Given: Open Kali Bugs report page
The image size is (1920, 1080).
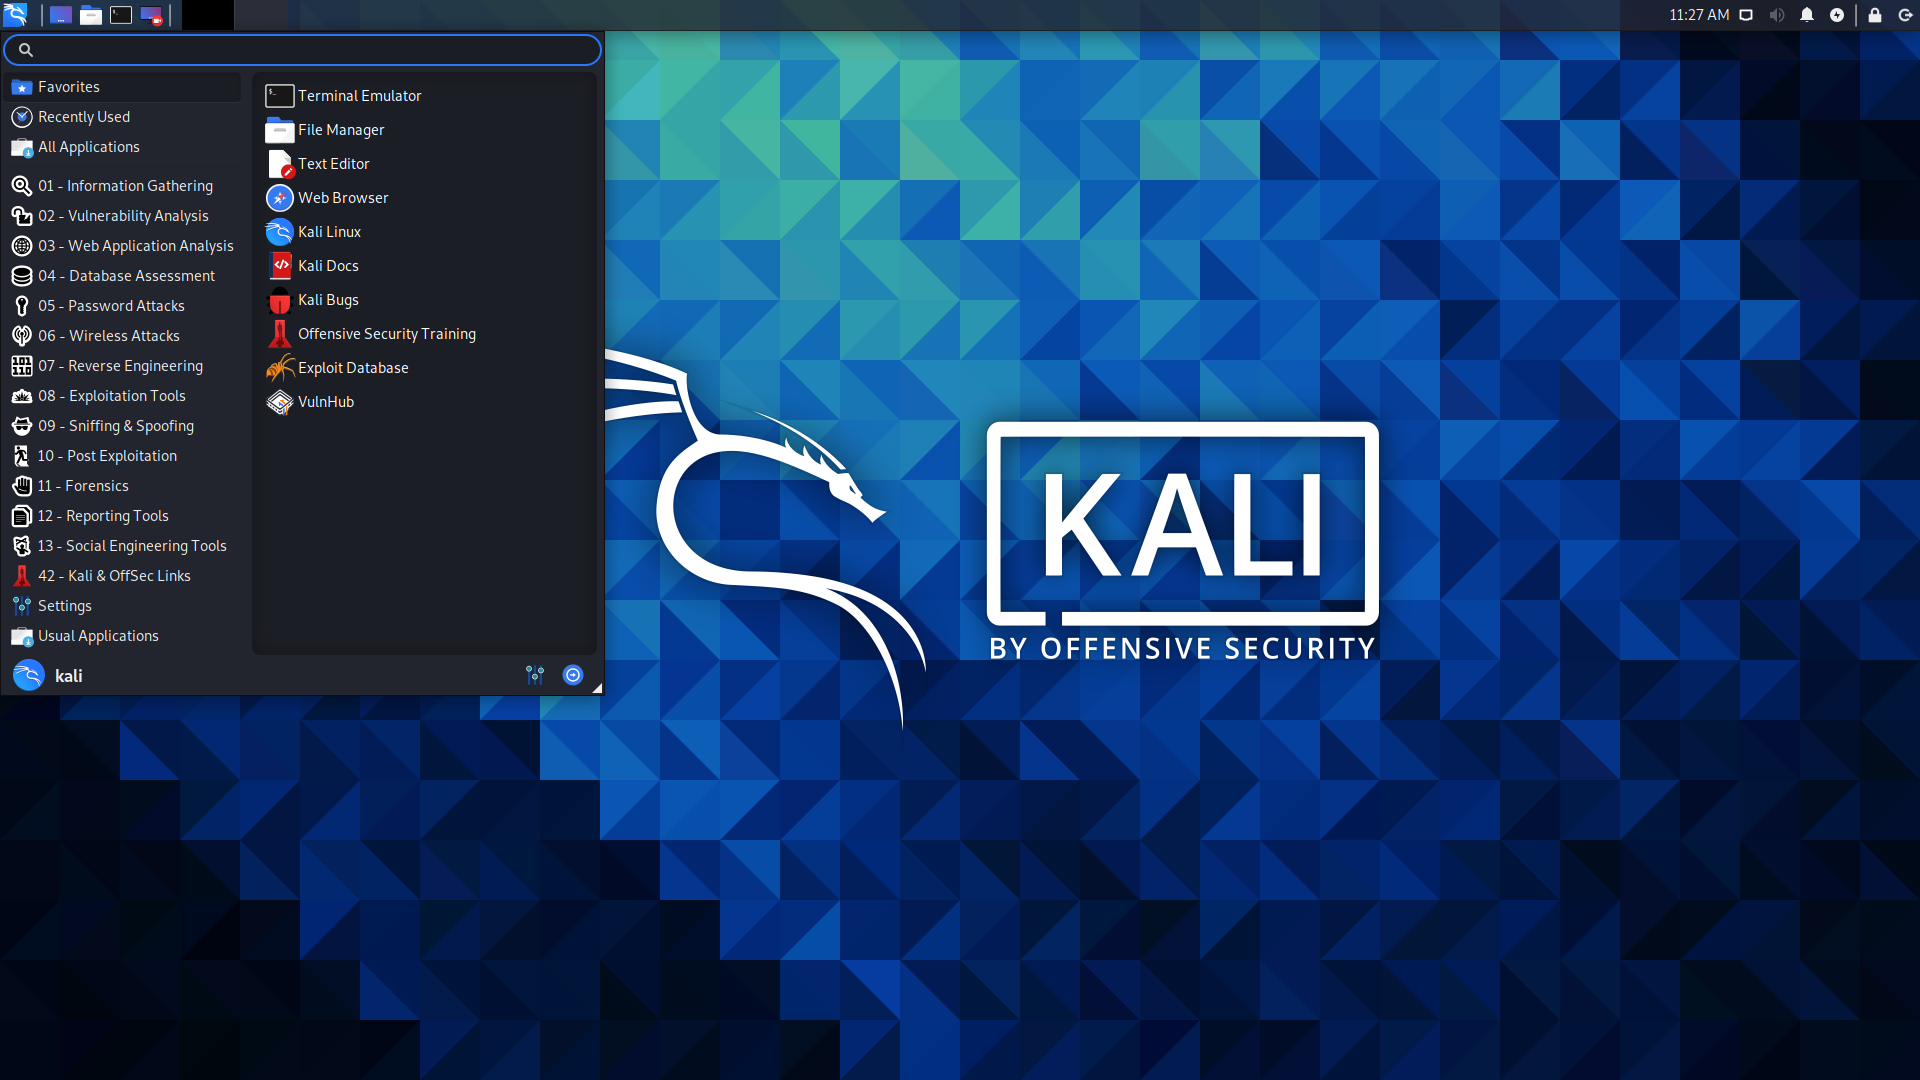Looking at the screenshot, I should (x=327, y=299).
